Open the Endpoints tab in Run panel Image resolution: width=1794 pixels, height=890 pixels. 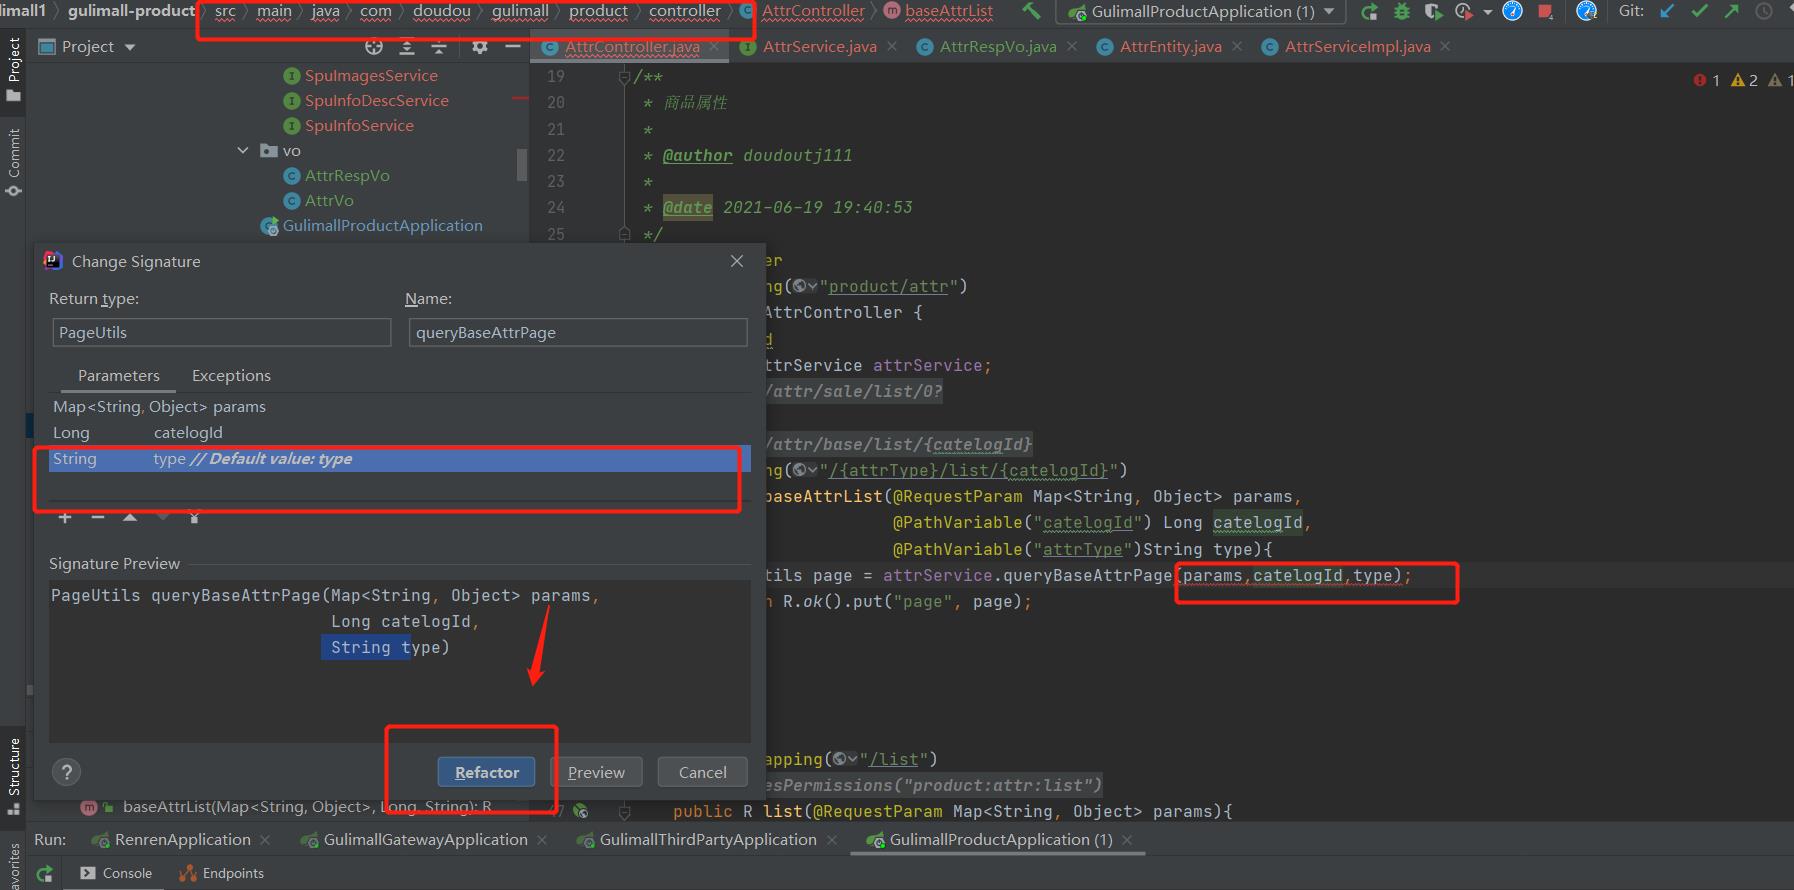[x=221, y=873]
